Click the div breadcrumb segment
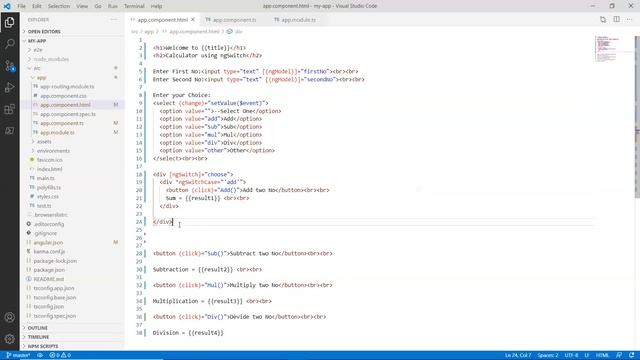Screen dimensions: 640x360 click(x=239, y=31)
